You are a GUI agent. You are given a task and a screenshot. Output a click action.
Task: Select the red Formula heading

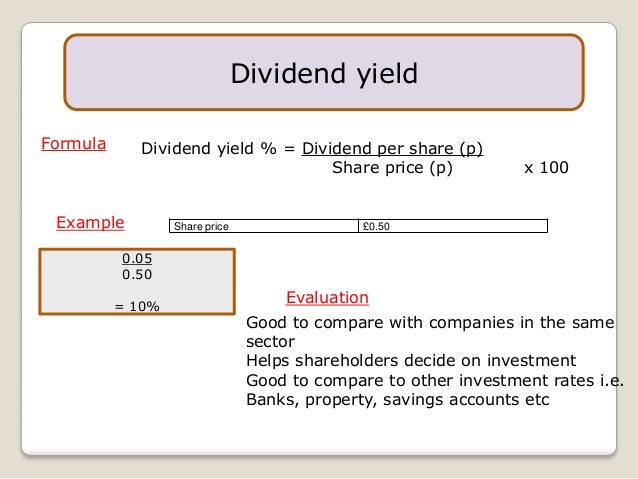point(74,144)
